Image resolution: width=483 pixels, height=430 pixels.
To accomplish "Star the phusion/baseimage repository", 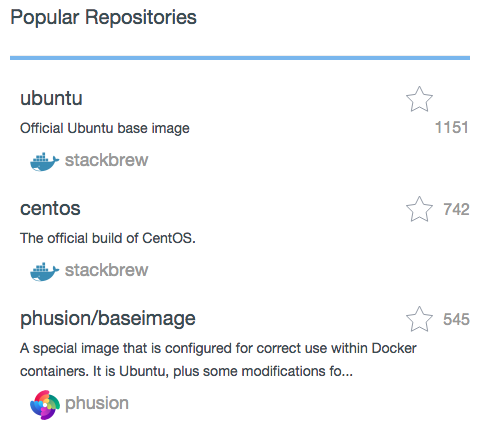I will [419, 319].
